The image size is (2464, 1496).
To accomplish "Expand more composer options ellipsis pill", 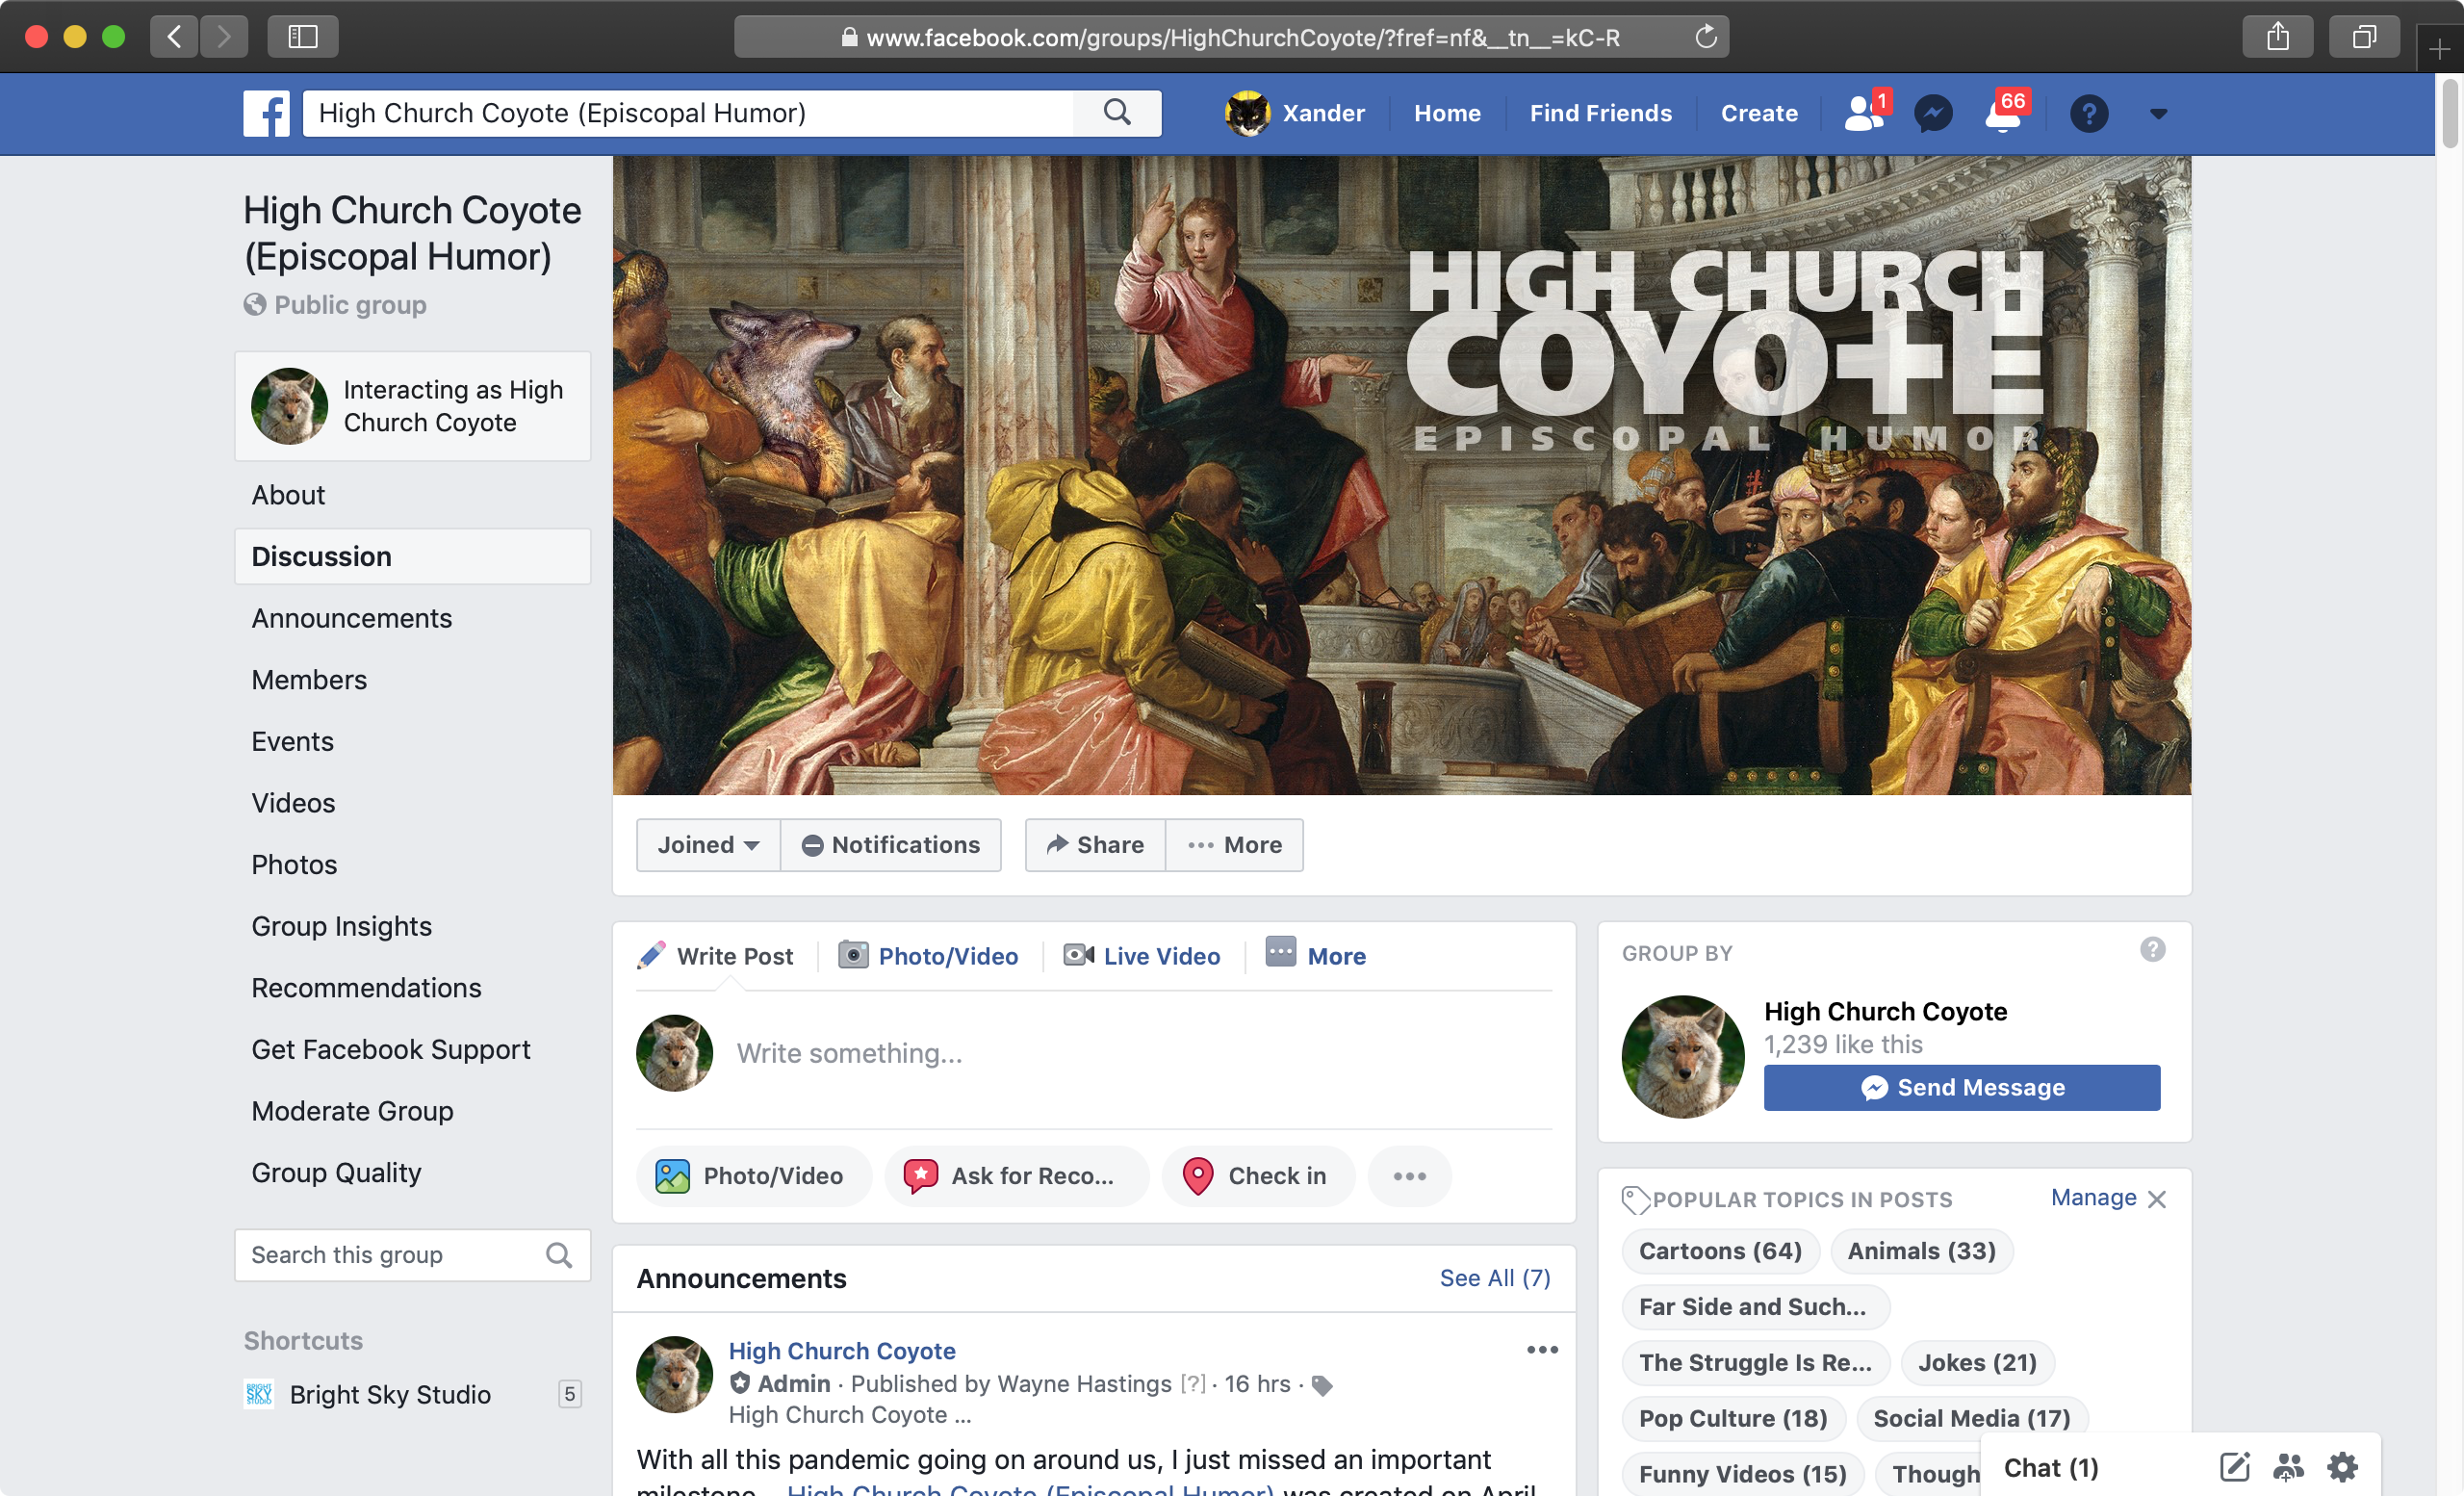I will (1410, 1176).
